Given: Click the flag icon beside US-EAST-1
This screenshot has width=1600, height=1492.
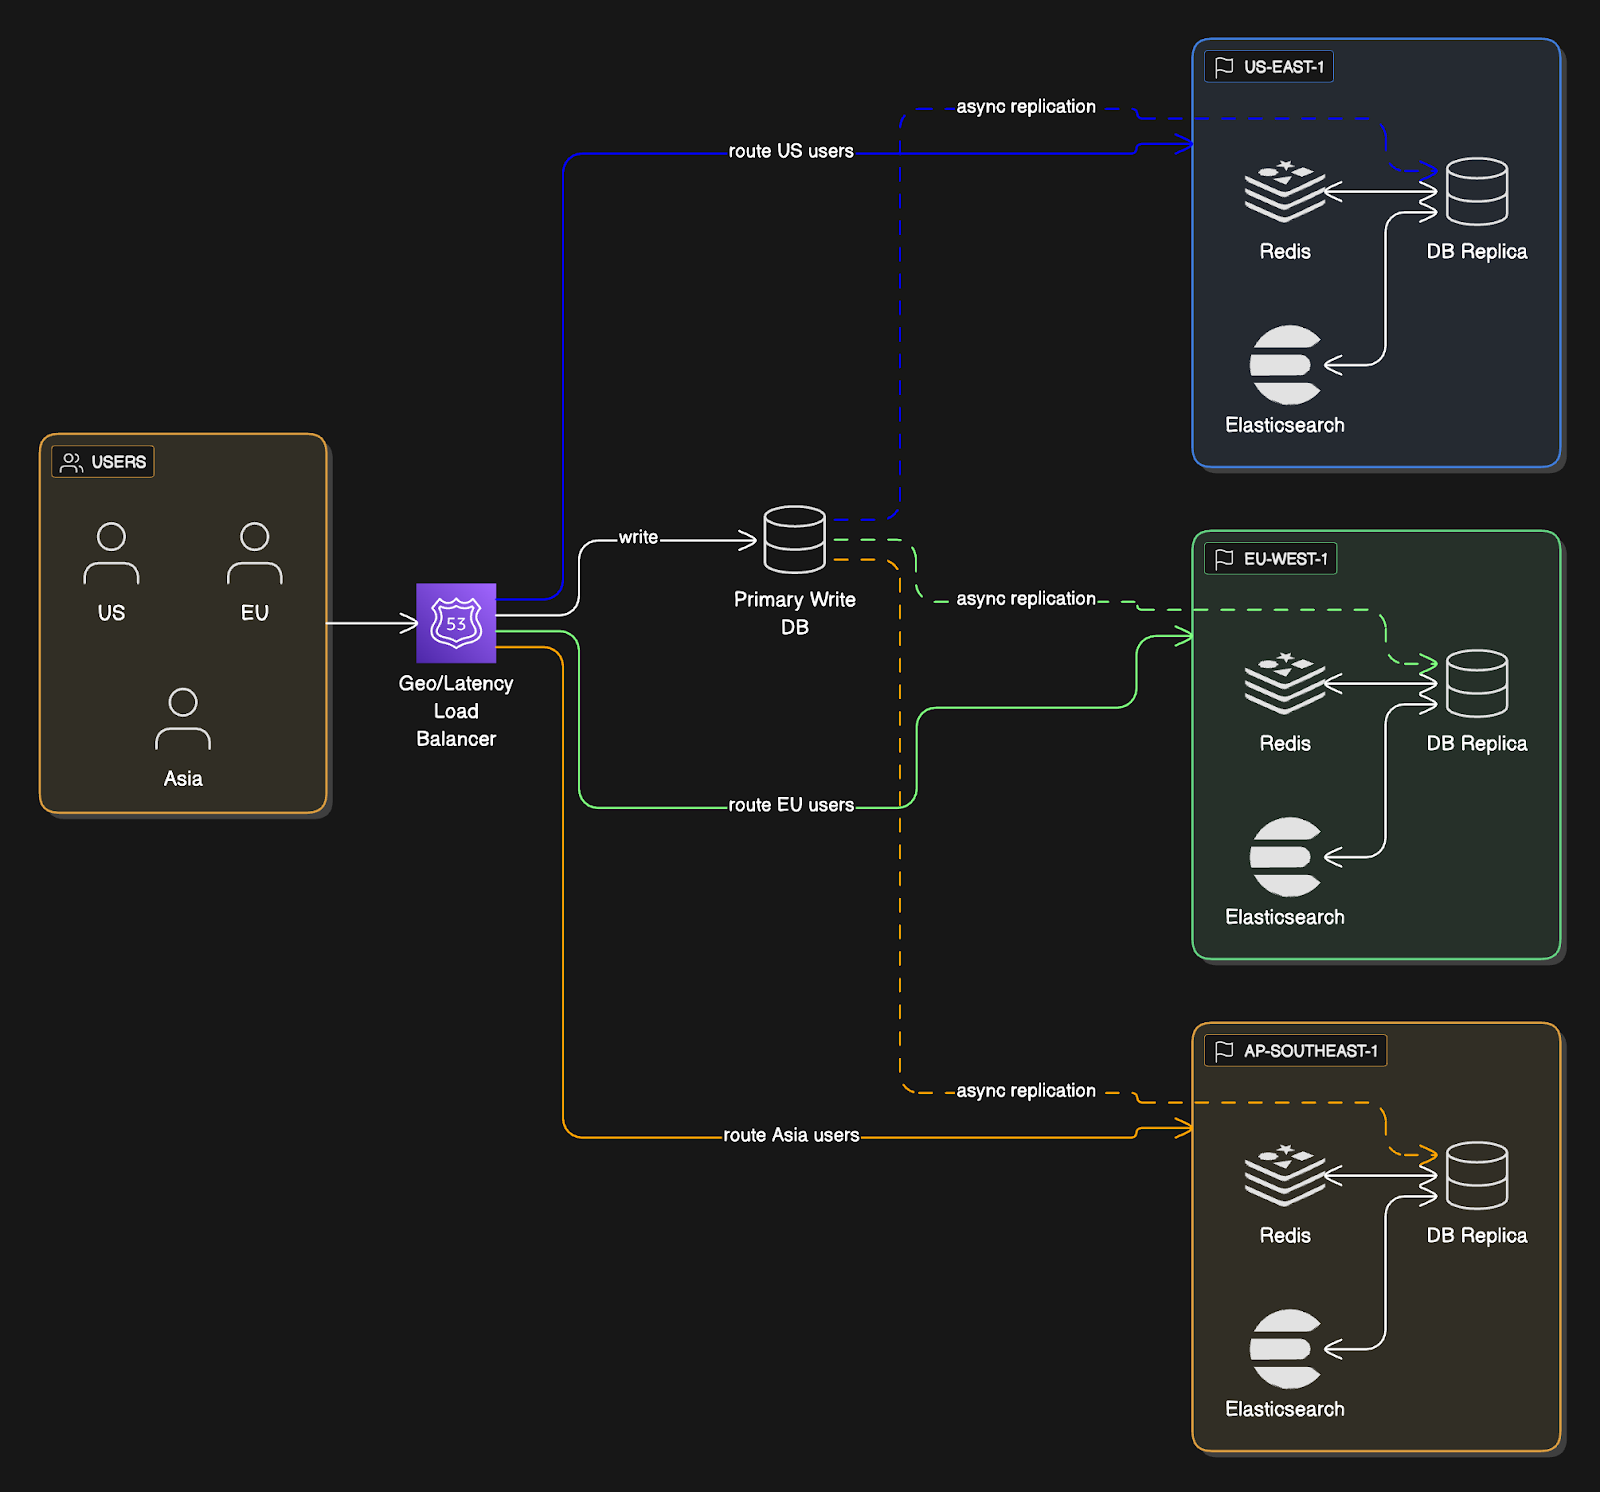Looking at the screenshot, I should [x=1224, y=67].
